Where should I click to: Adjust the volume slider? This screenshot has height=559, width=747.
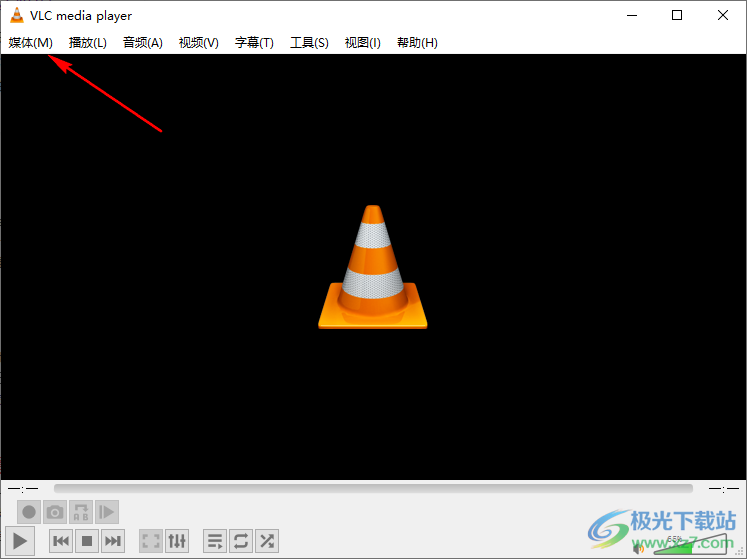(x=690, y=545)
